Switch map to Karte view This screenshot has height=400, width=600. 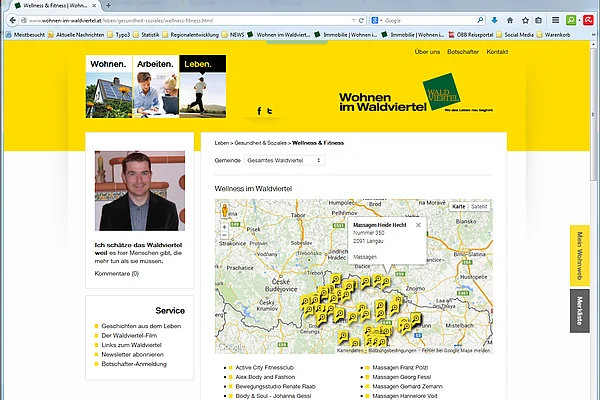pos(459,206)
